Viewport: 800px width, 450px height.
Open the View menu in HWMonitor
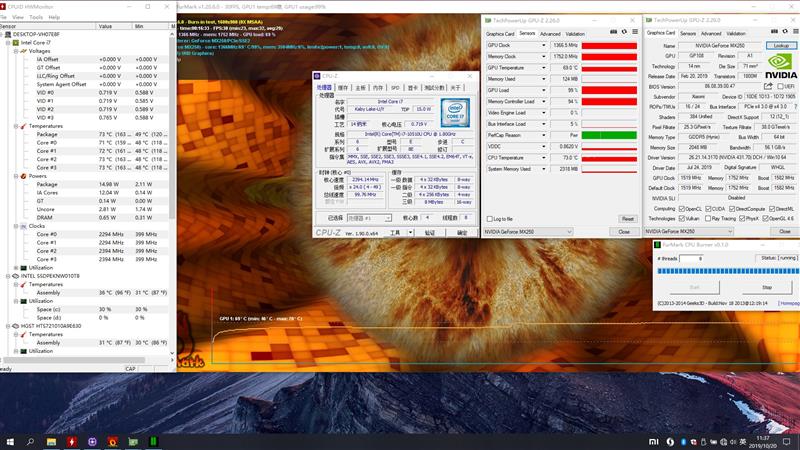(18, 17)
